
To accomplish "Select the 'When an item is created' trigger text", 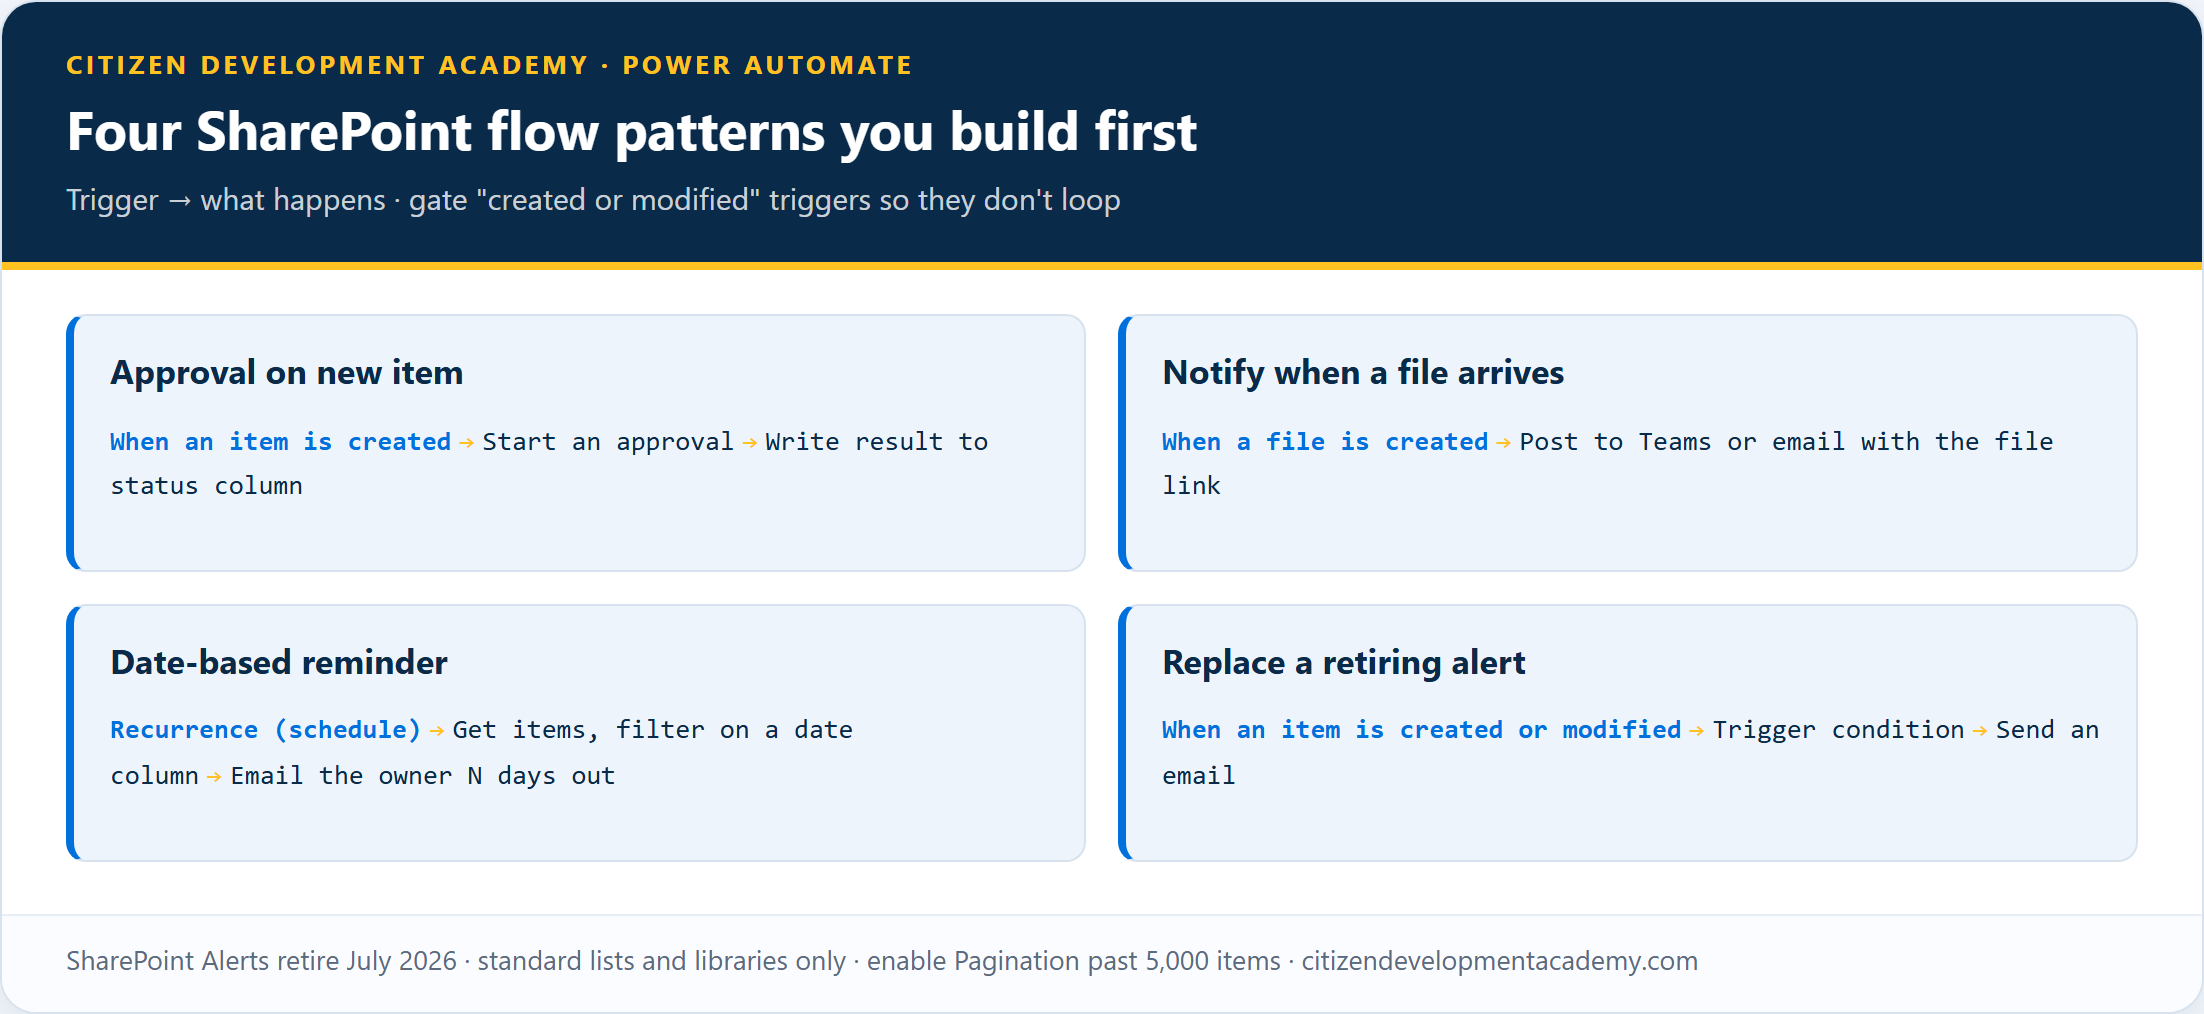I will coord(281,442).
